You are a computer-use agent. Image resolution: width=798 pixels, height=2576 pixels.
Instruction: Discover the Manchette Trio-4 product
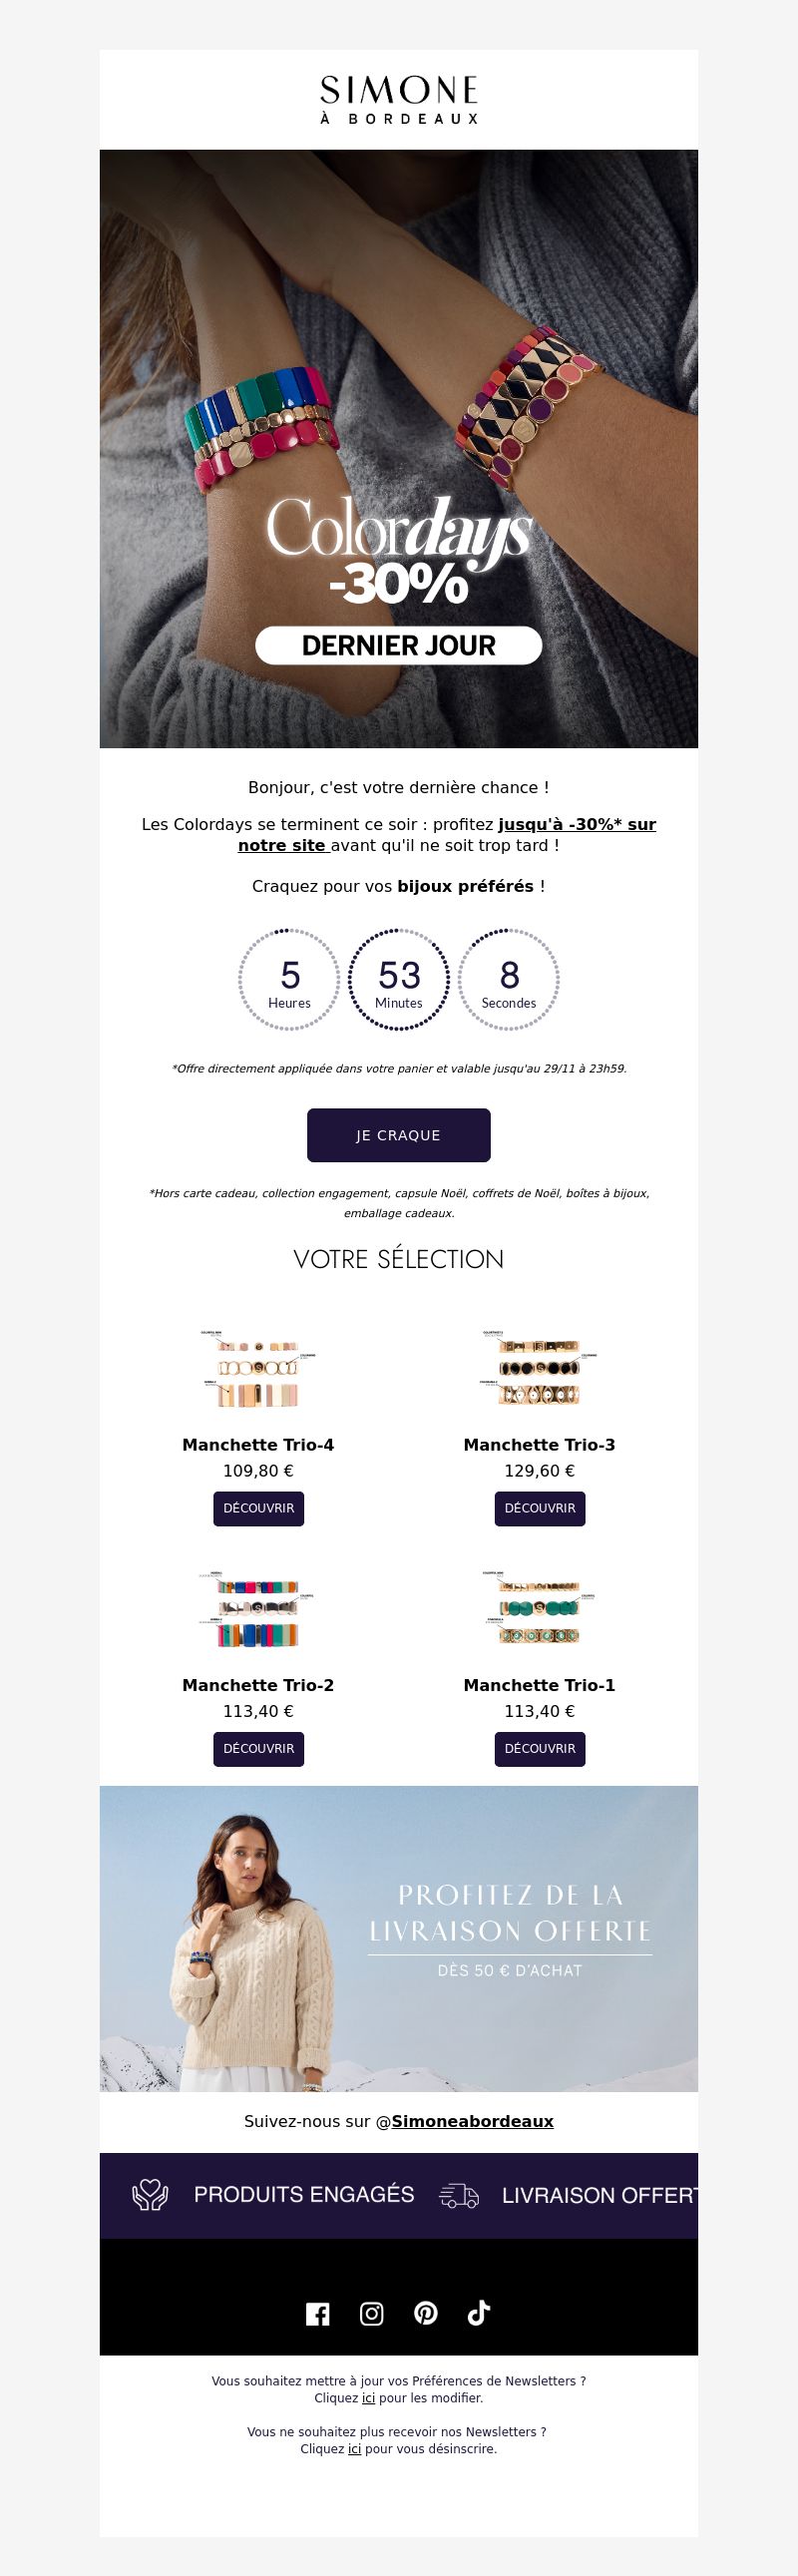[x=258, y=1508]
